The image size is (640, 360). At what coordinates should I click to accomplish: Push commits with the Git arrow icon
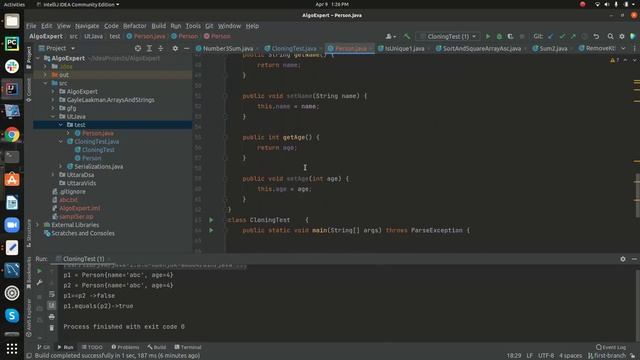573,36
